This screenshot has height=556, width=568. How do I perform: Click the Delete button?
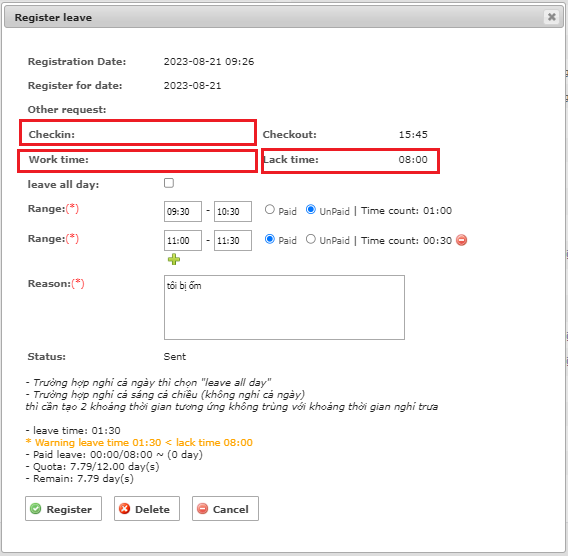coord(147,509)
